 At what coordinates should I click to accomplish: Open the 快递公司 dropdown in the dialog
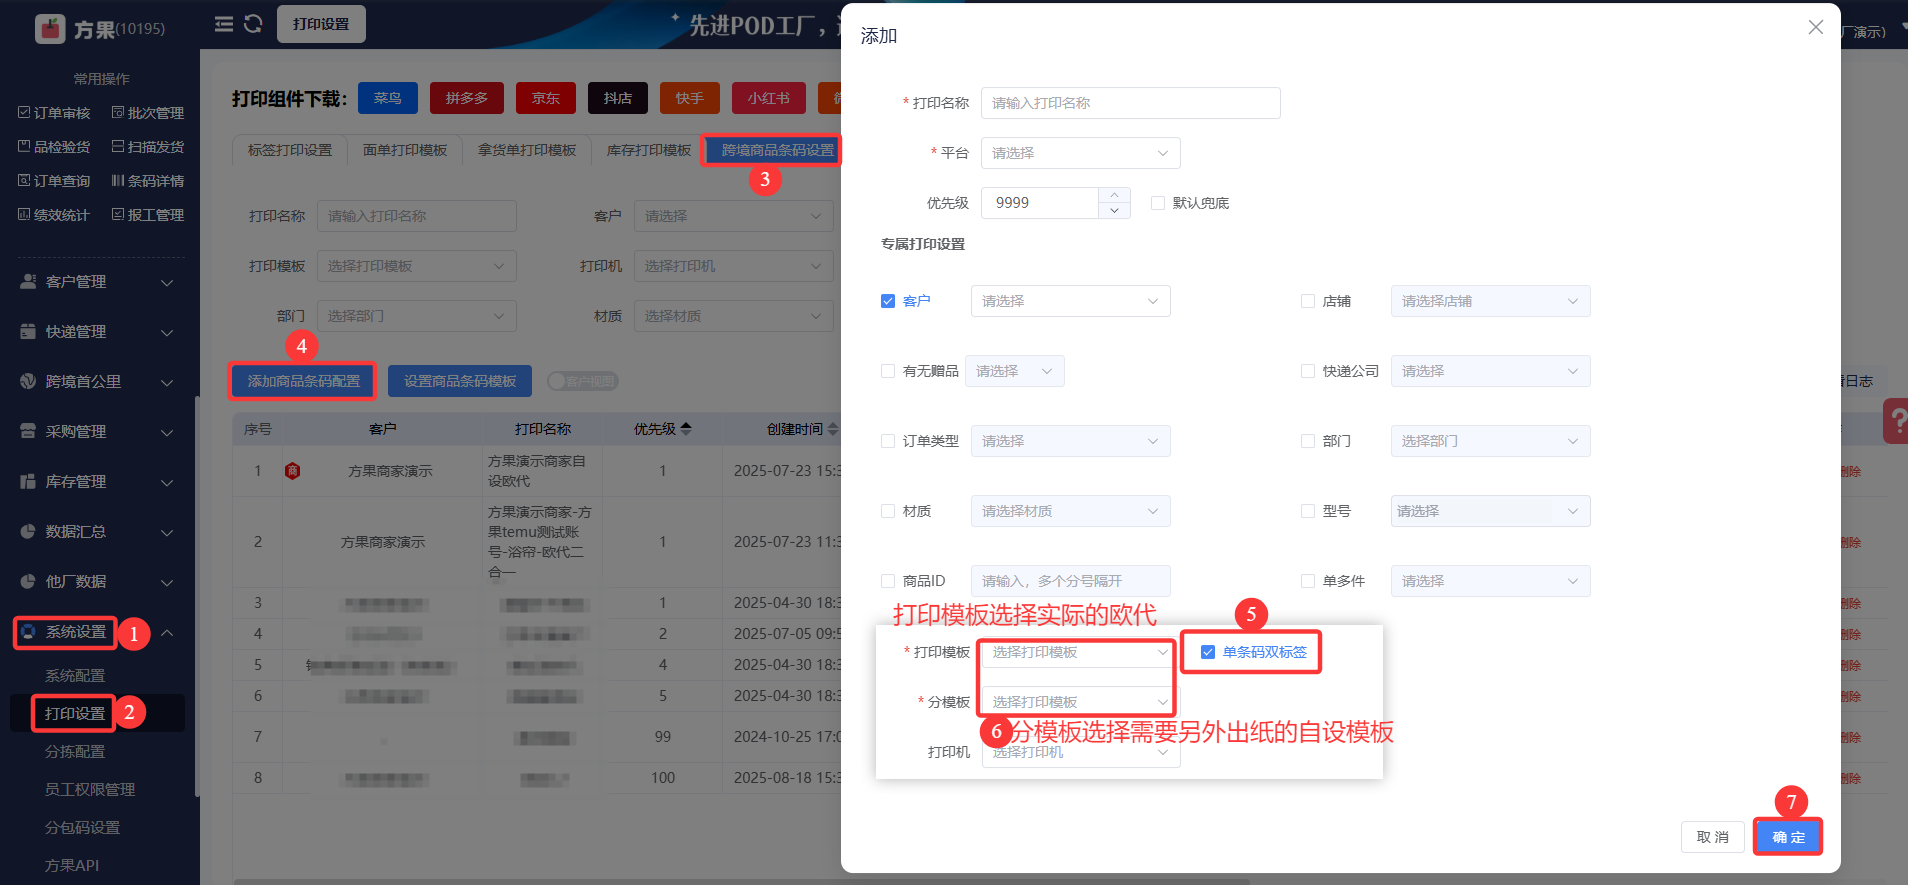[1490, 371]
